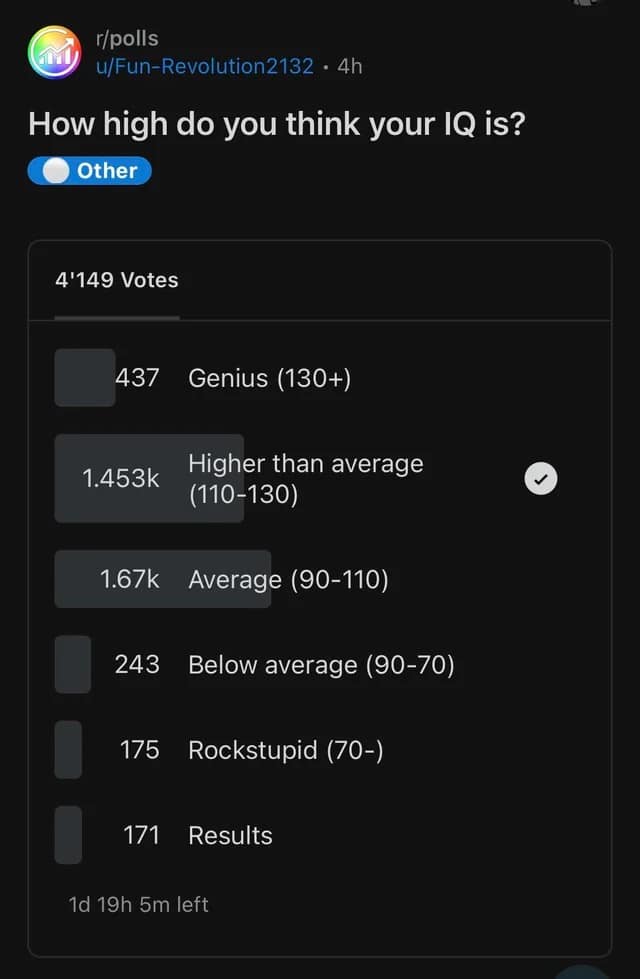The width and height of the screenshot is (640, 979).
Task: Pick the Rockstupid (70-) poll option
Action: [x=285, y=749]
